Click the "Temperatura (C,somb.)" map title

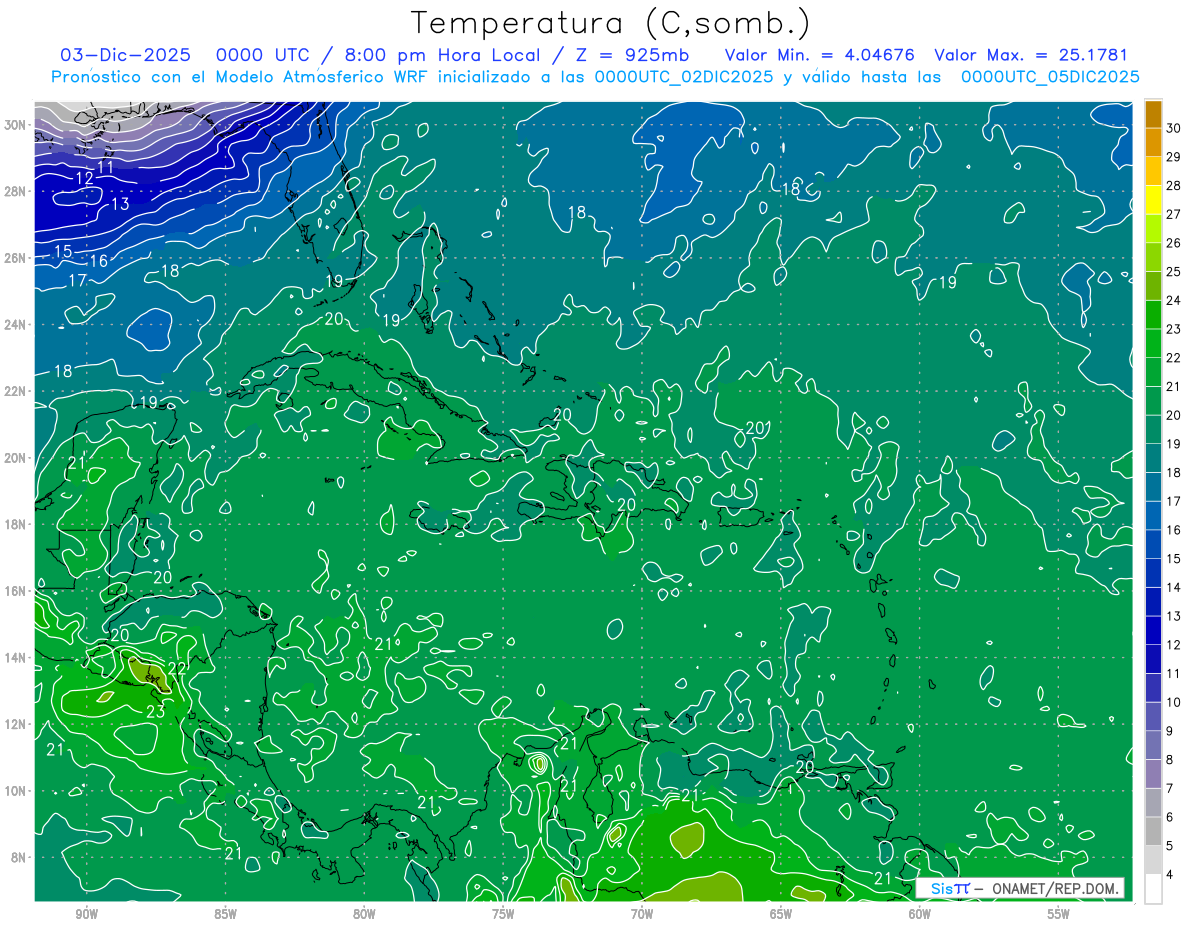tap(610, 24)
